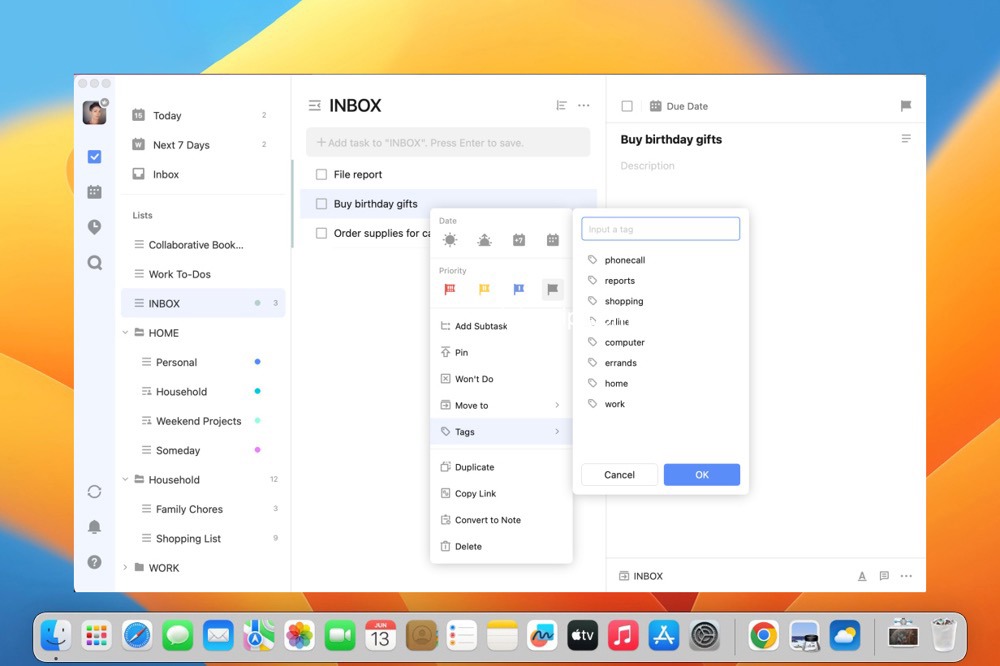Open Google Chrome in the Dock

pos(763,636)
